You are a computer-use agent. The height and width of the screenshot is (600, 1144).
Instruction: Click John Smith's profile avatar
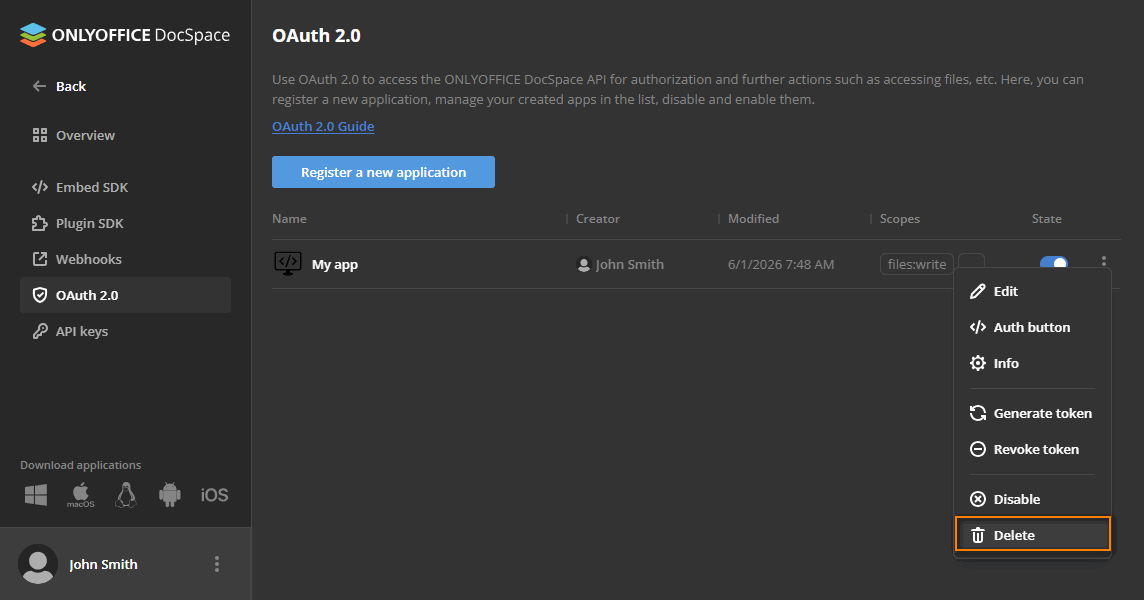38,564
